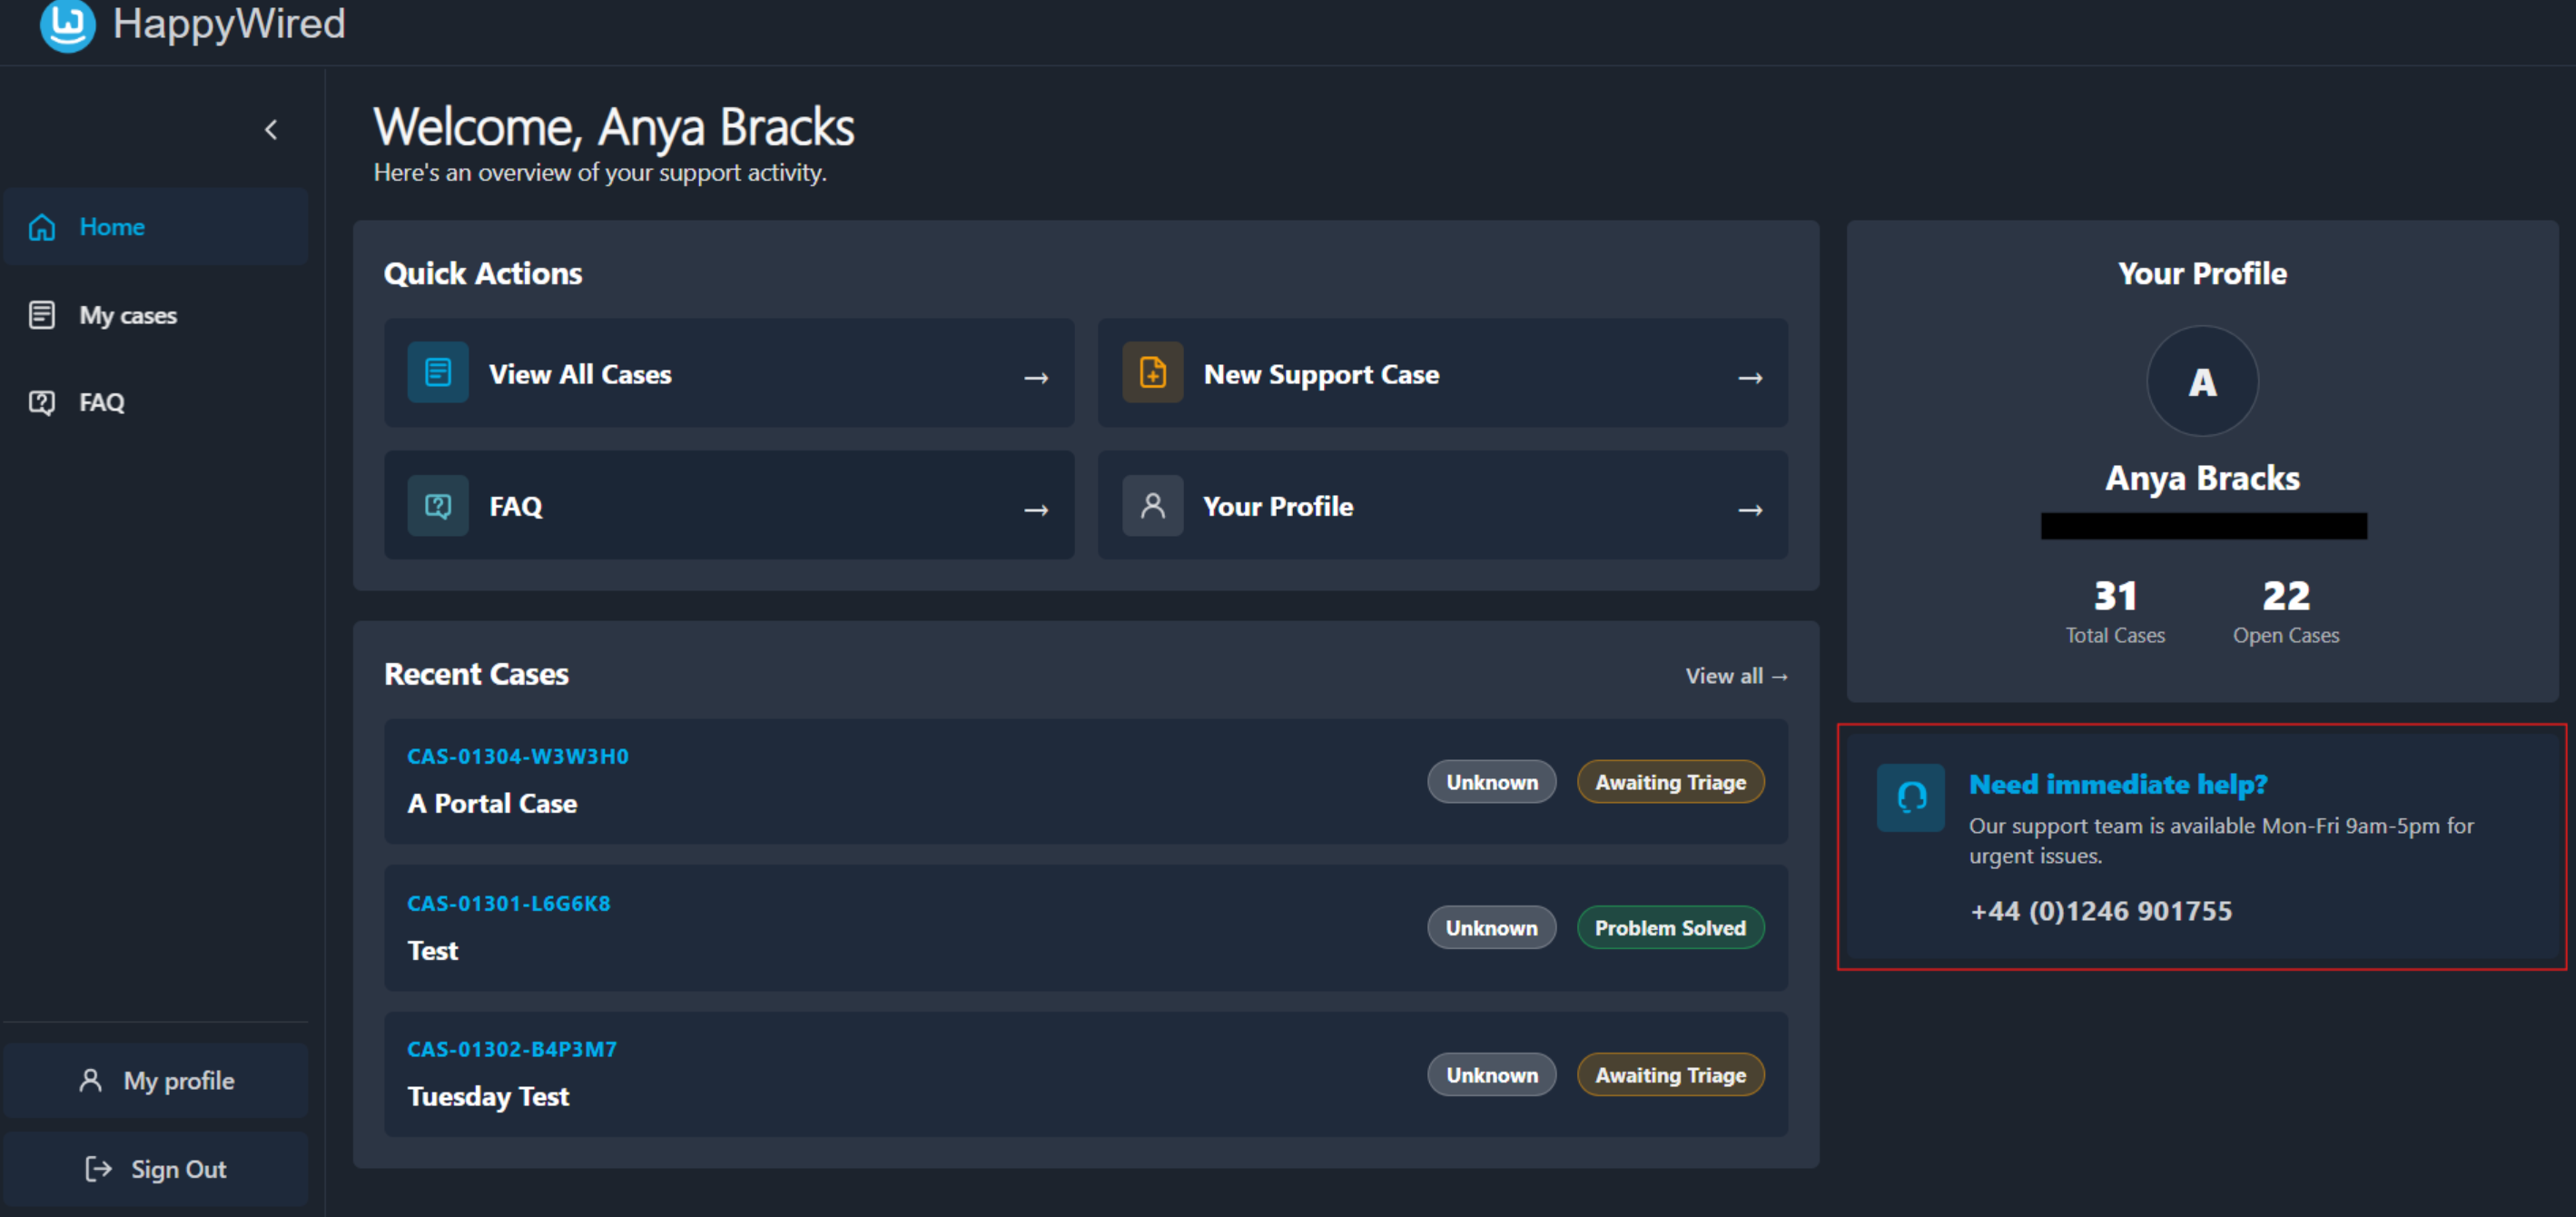The image size is (2576, 1217).
Task: Click the avatar circle with letter A
Action: point(2202,381)
